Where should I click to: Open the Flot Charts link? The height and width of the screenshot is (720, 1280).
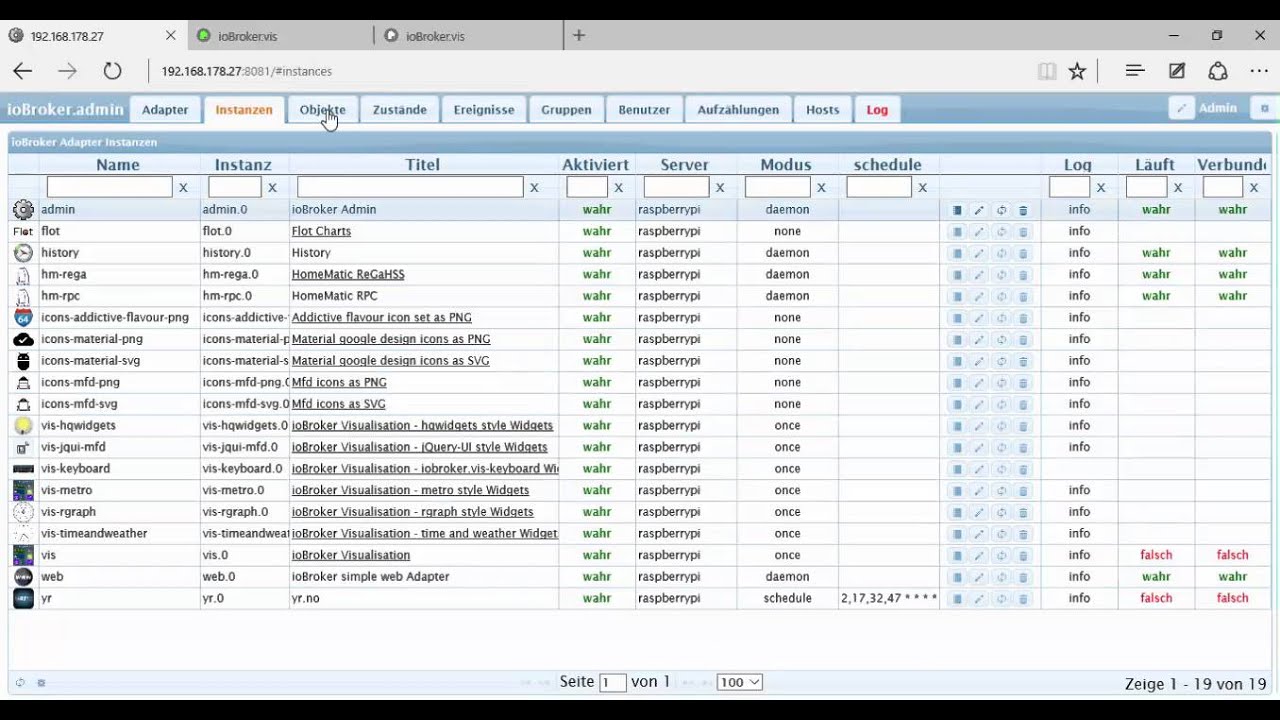click(321, 231)
